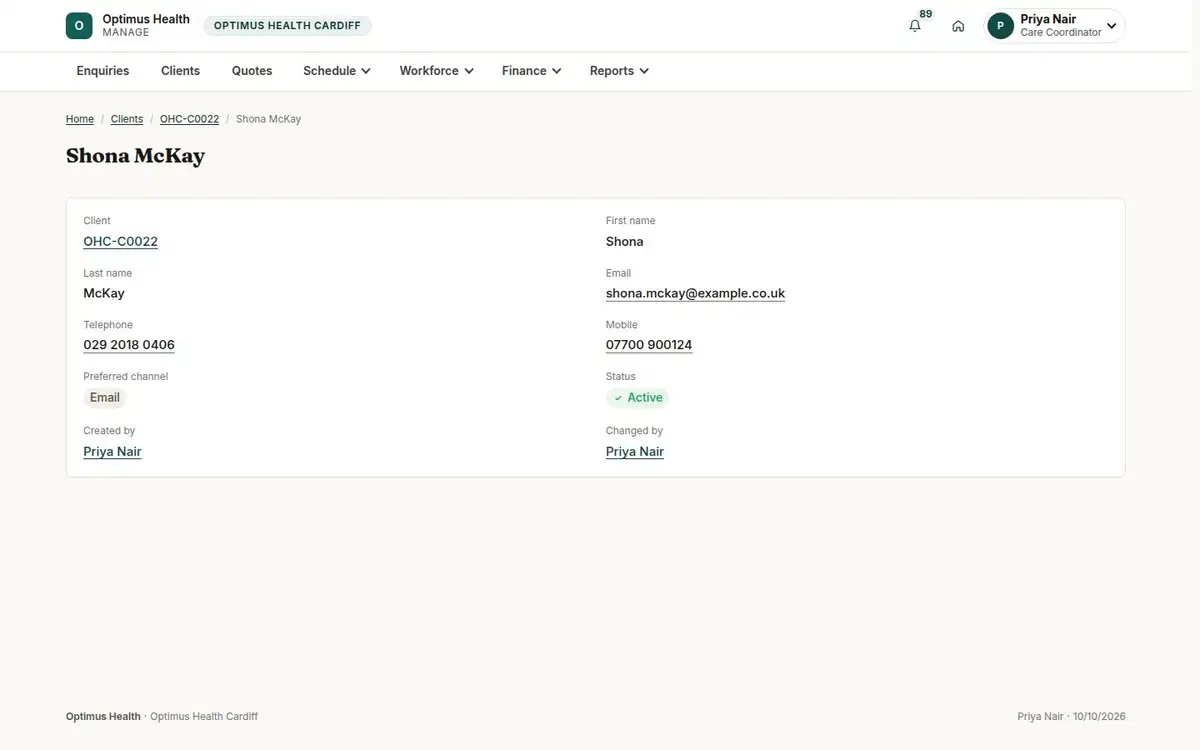1200x750 pixels.
Task: Click the Home breadcrumb link
Action: tap(80, 119)
